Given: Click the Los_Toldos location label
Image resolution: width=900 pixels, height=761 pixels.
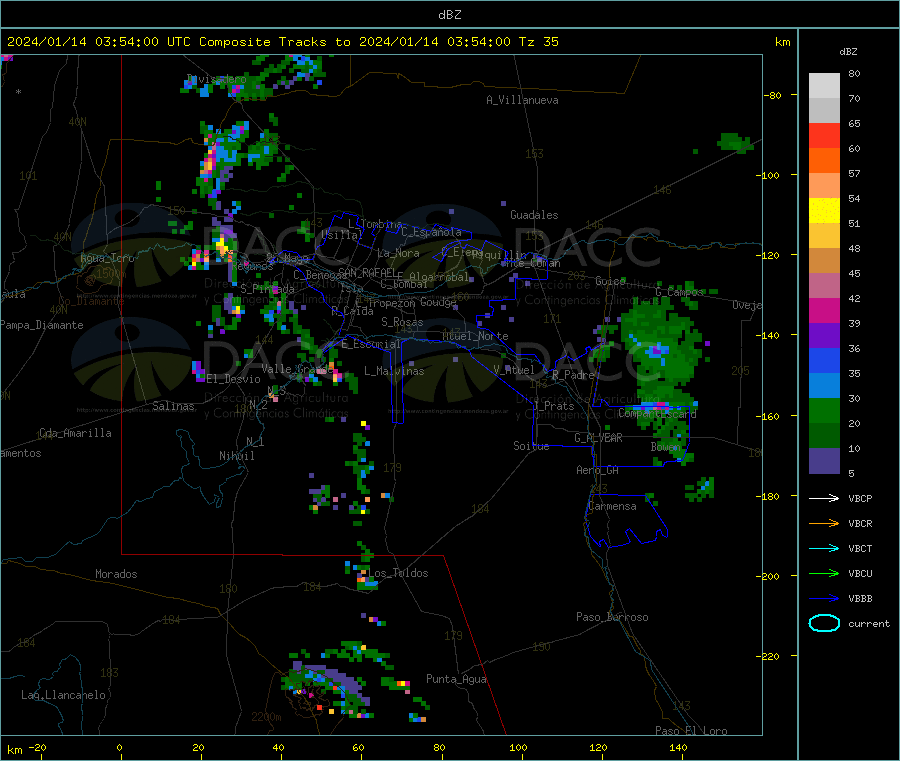Looking at the screenshot, I should coord(398,573).
